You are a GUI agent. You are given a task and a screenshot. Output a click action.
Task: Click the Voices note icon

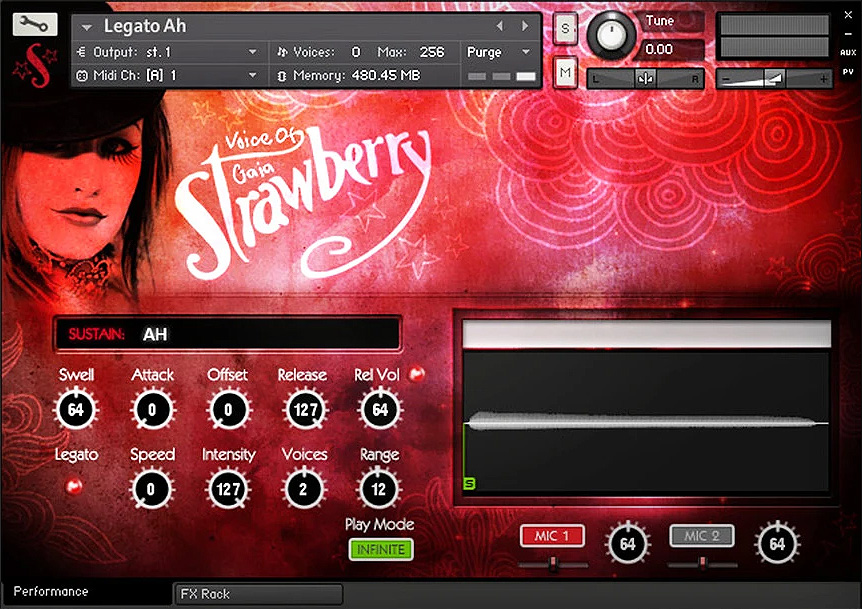click(282, 52)
